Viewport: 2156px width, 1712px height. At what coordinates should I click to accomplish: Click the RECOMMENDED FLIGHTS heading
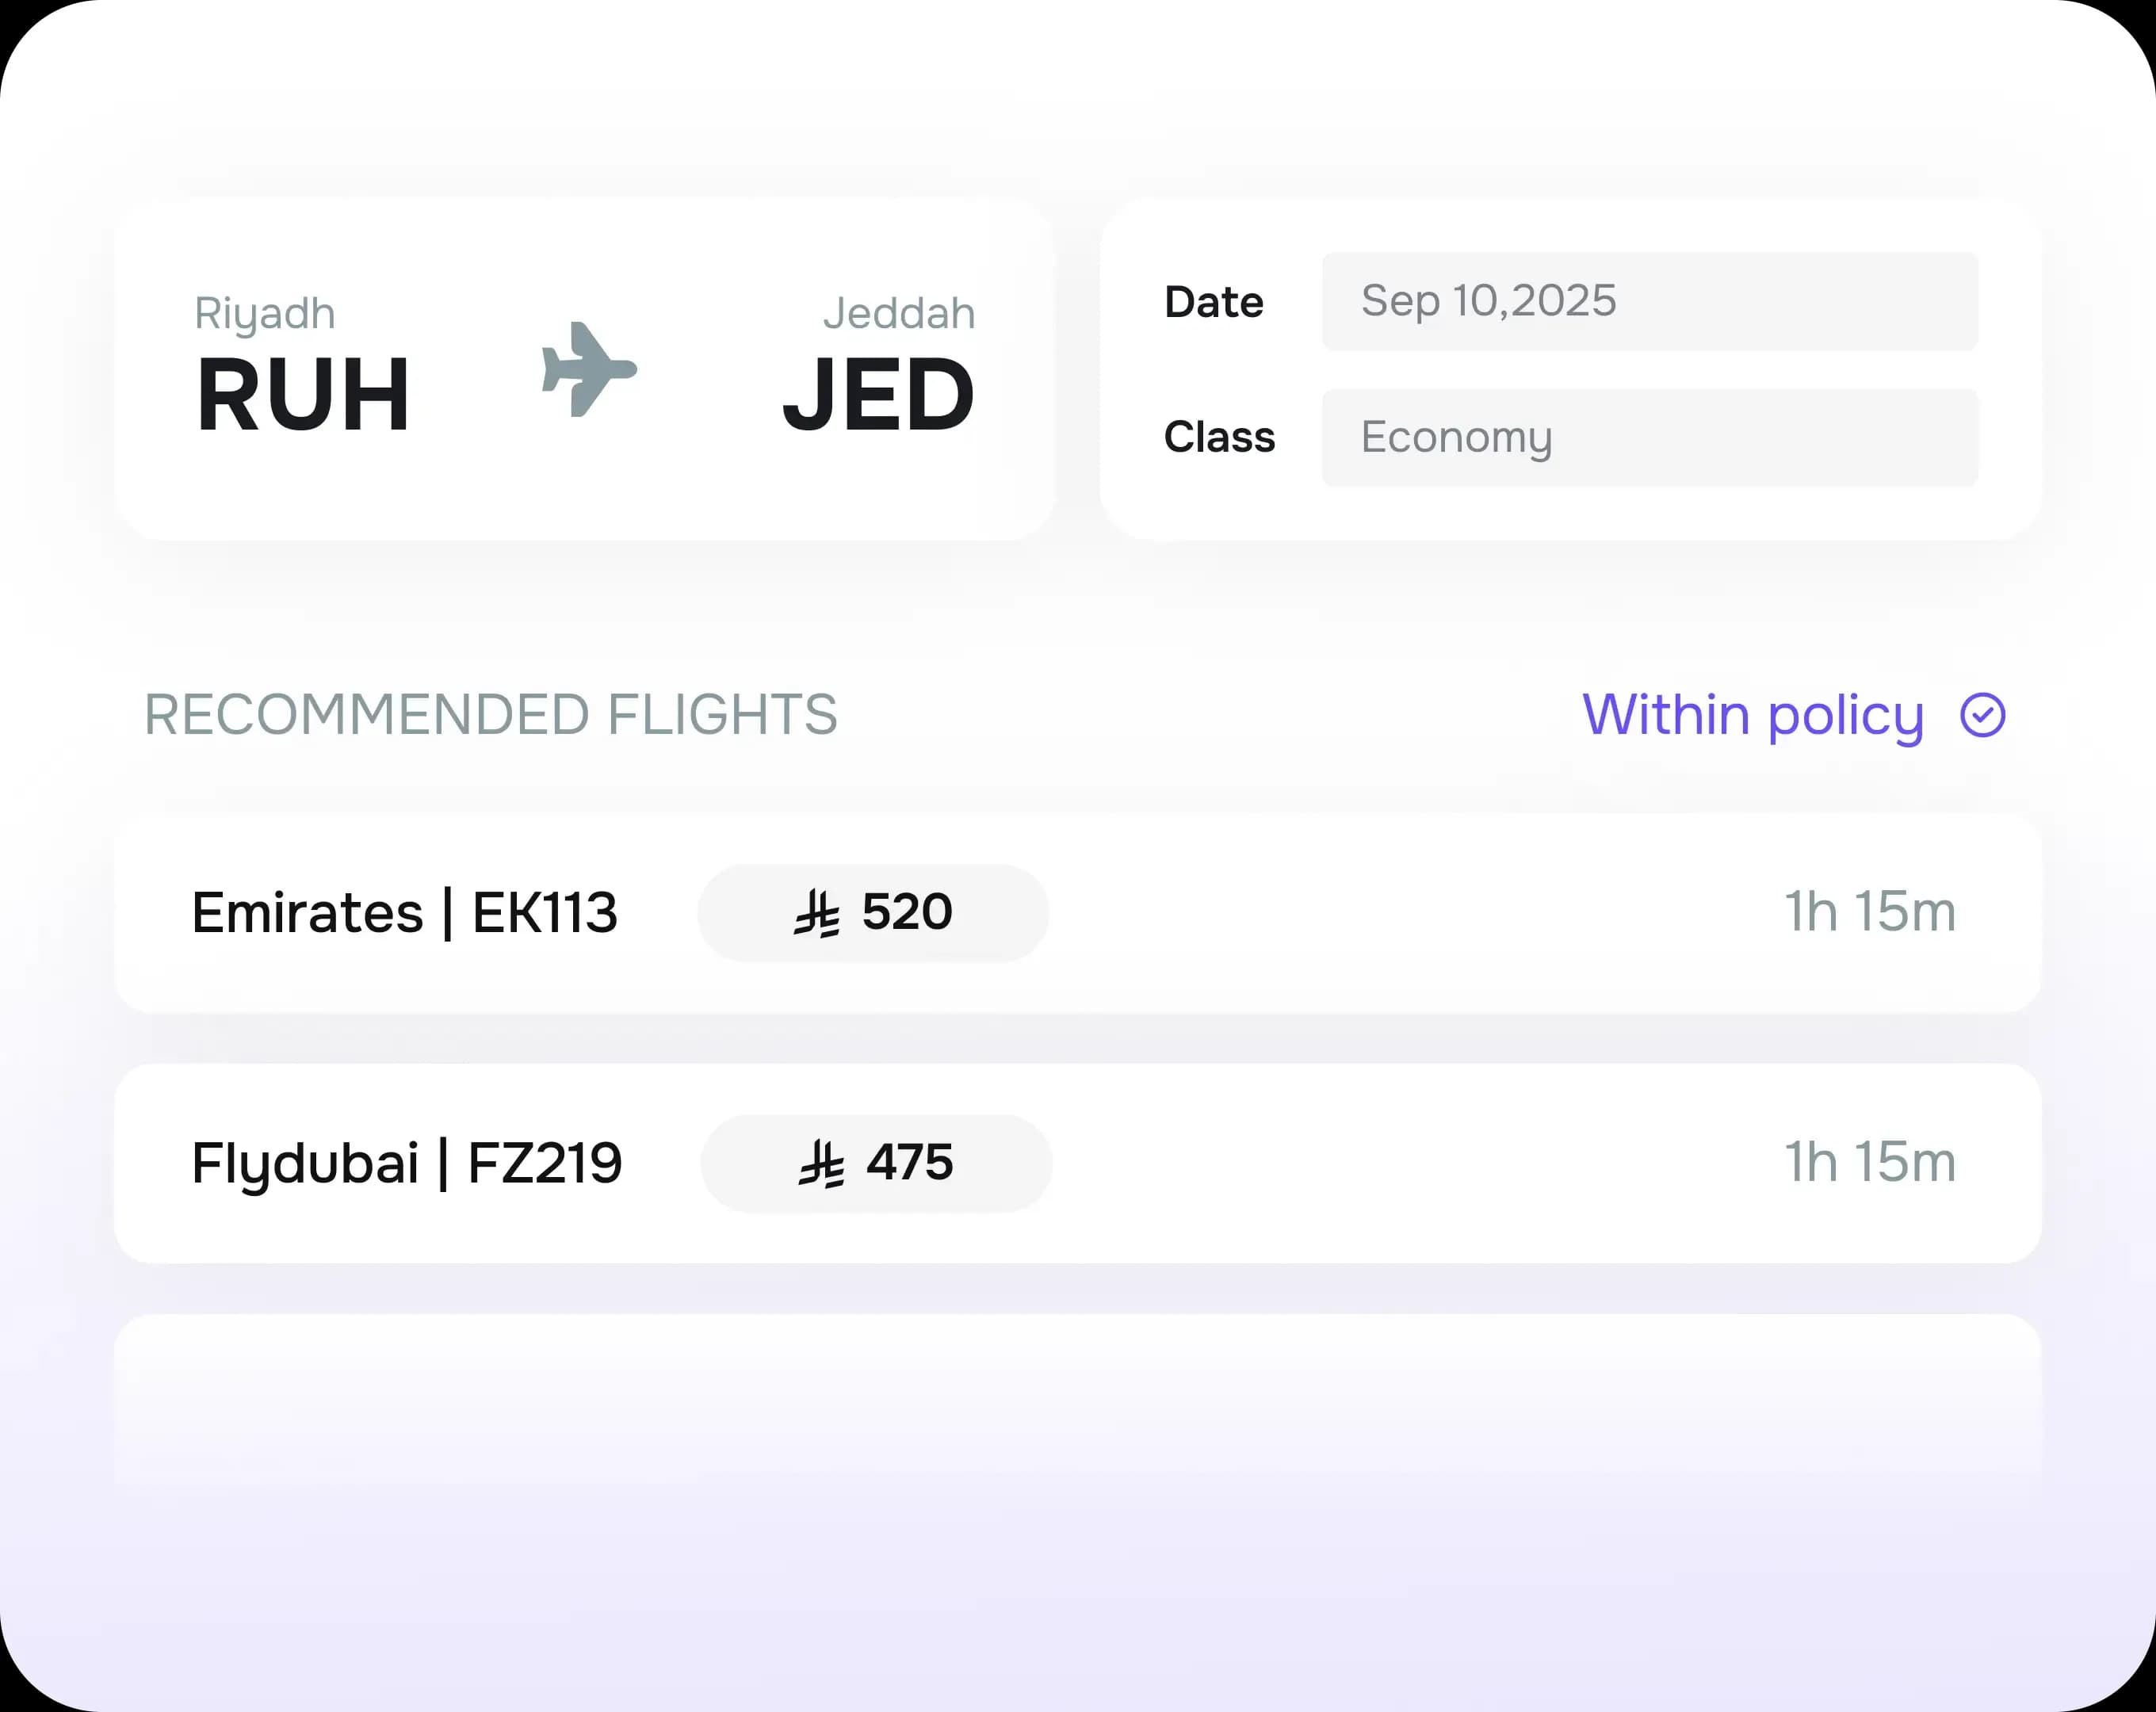(x=490, y=714)
